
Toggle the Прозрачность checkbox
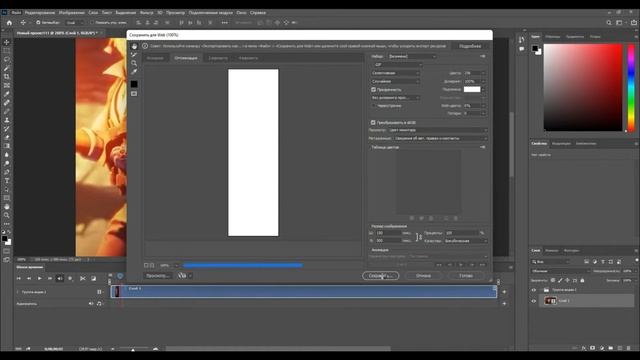click(x=373, y=89)
